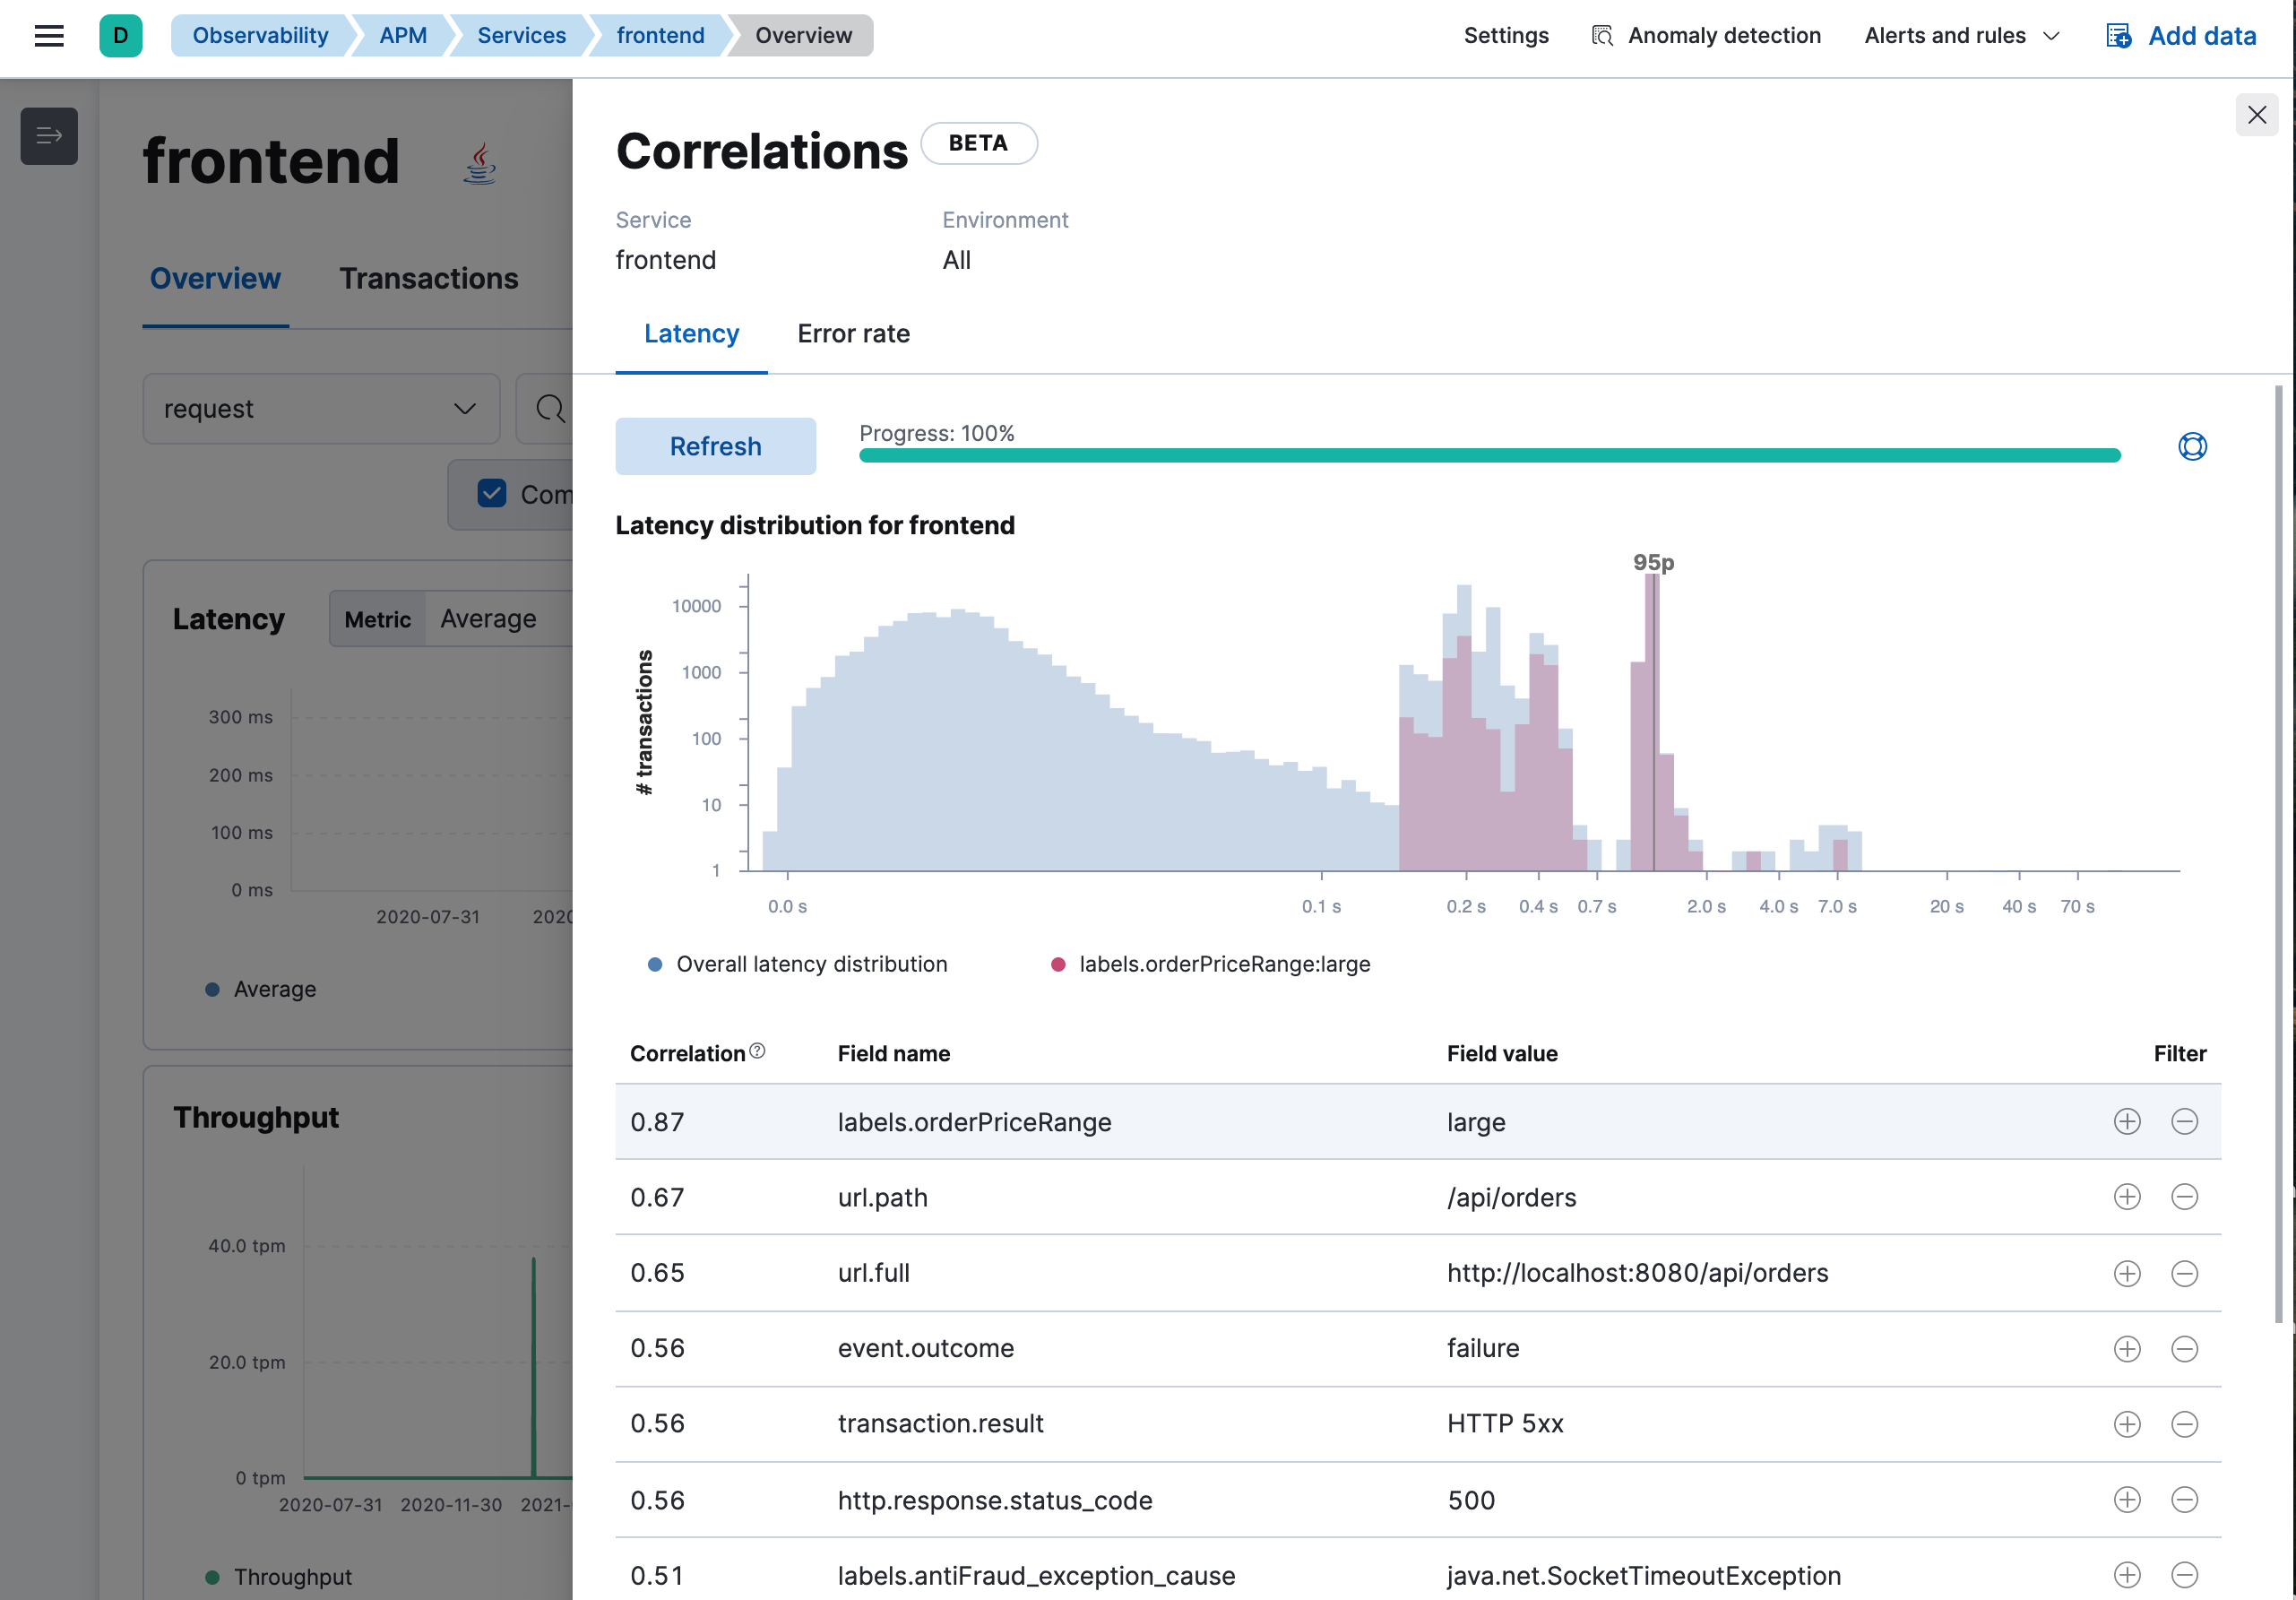Toggle labels.orderPriceRange:large legend series
This screenshot has height=1600, width=2296.
coord(1223,964)
